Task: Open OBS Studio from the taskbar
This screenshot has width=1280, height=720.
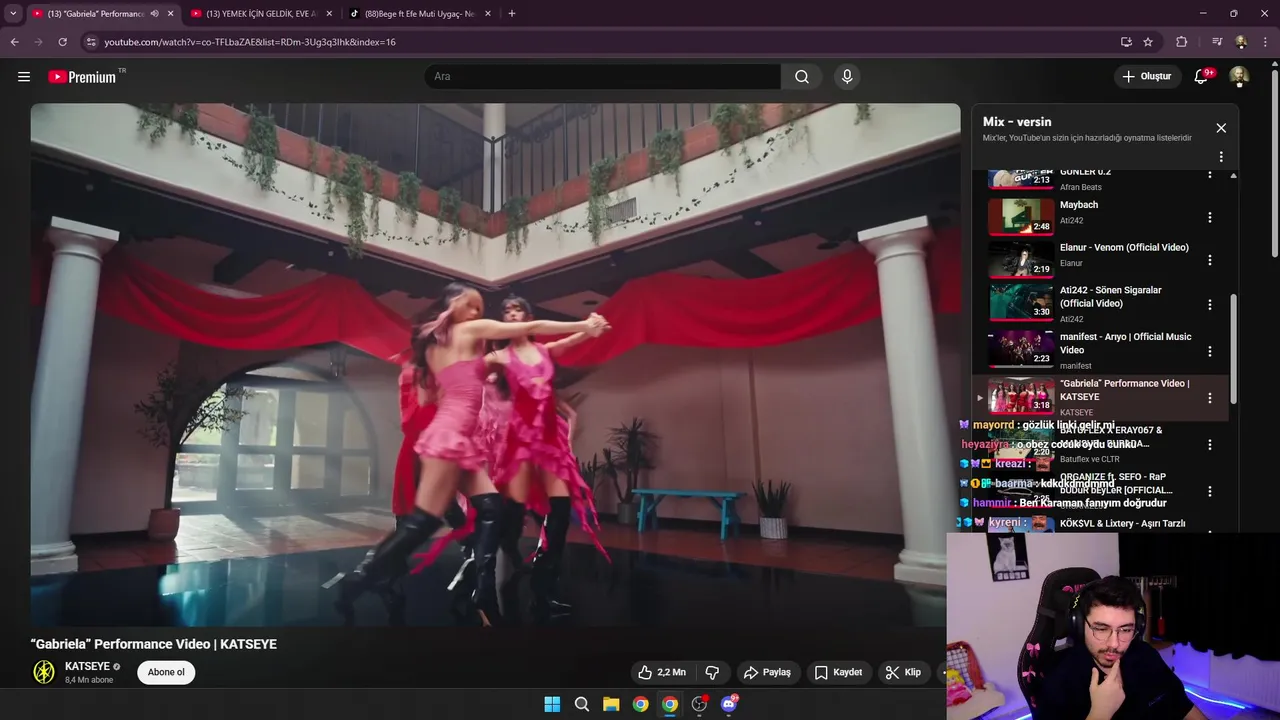Action: (x=699, y=704)
